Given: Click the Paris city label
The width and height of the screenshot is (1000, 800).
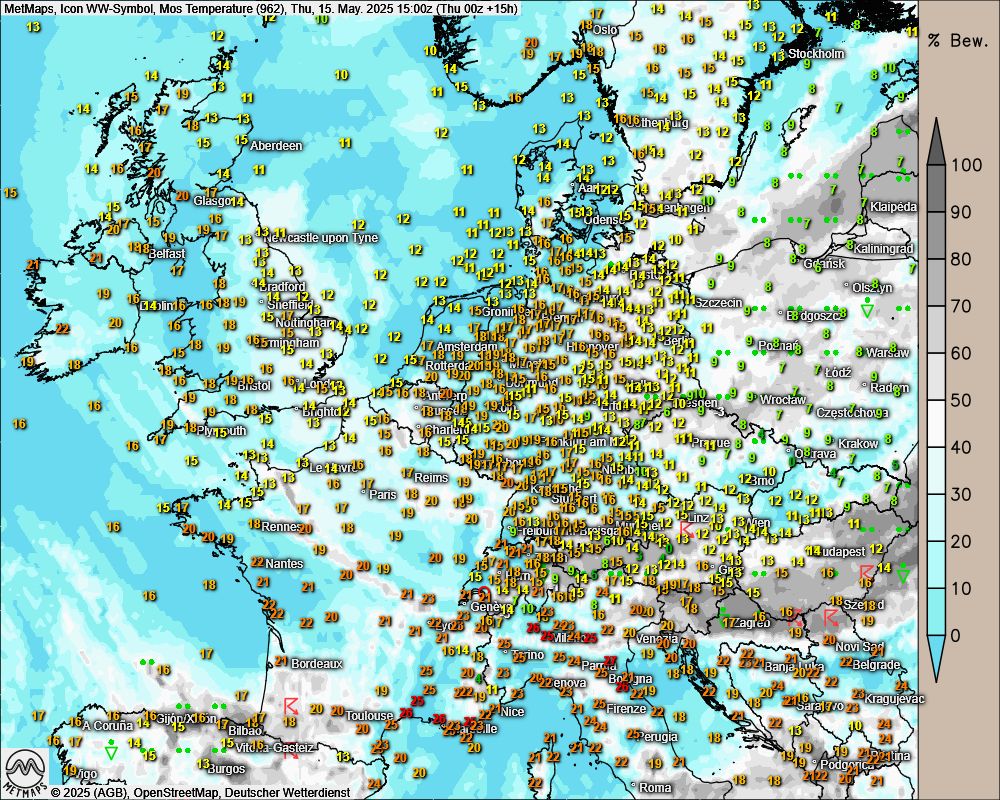Looking at the screenshot, I should tap(383, 494).
